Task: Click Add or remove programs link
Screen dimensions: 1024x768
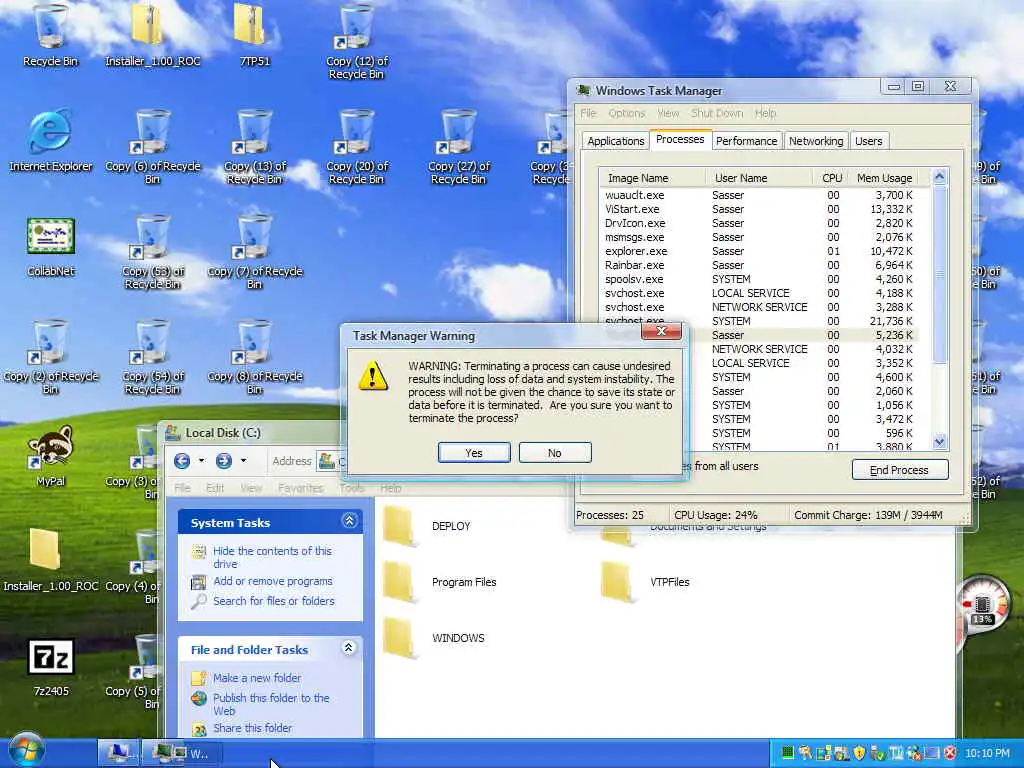Action: [272, 581]
